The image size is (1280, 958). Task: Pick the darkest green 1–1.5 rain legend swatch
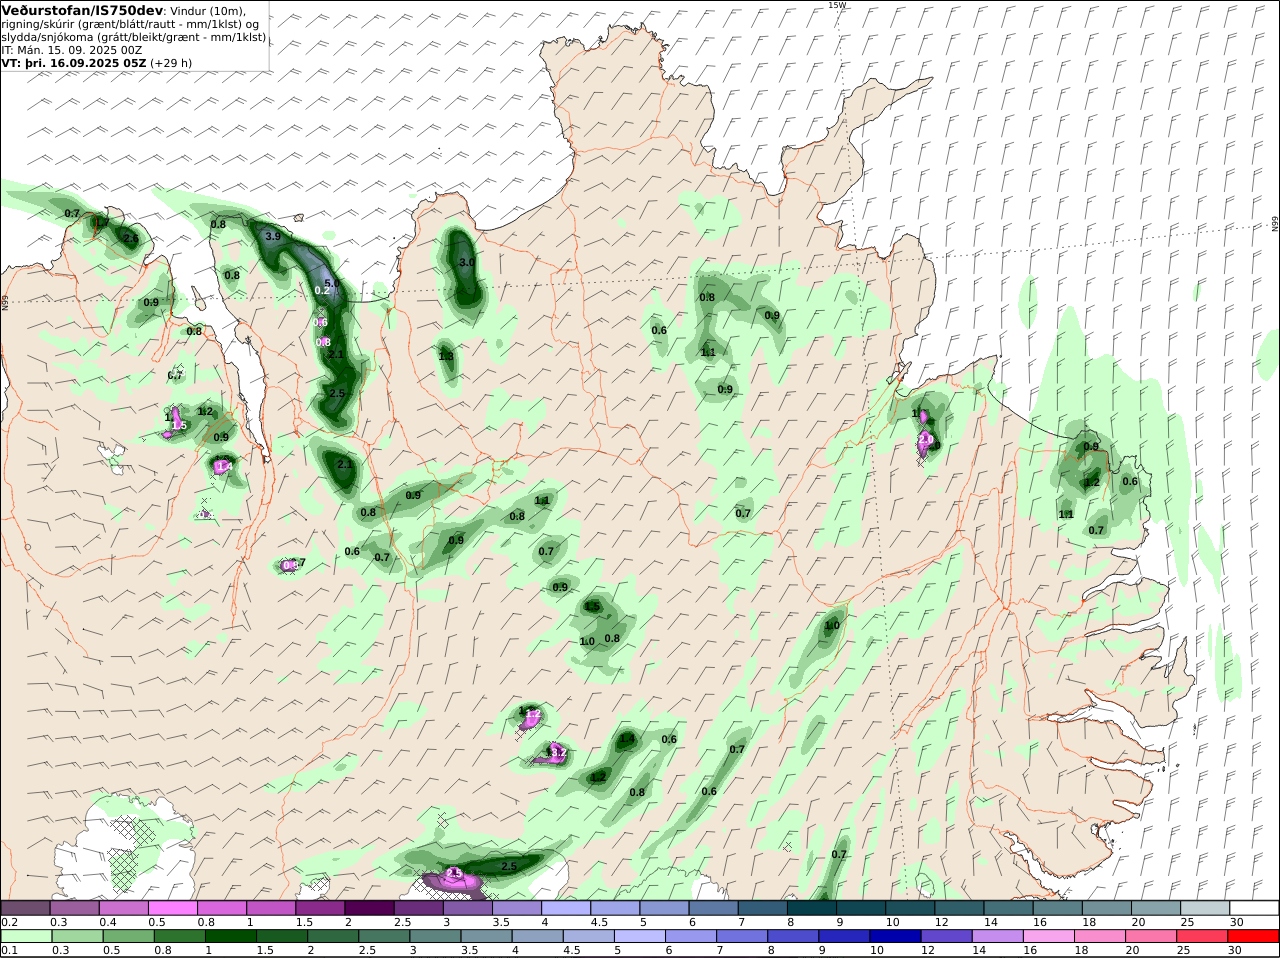pos(231,937)
